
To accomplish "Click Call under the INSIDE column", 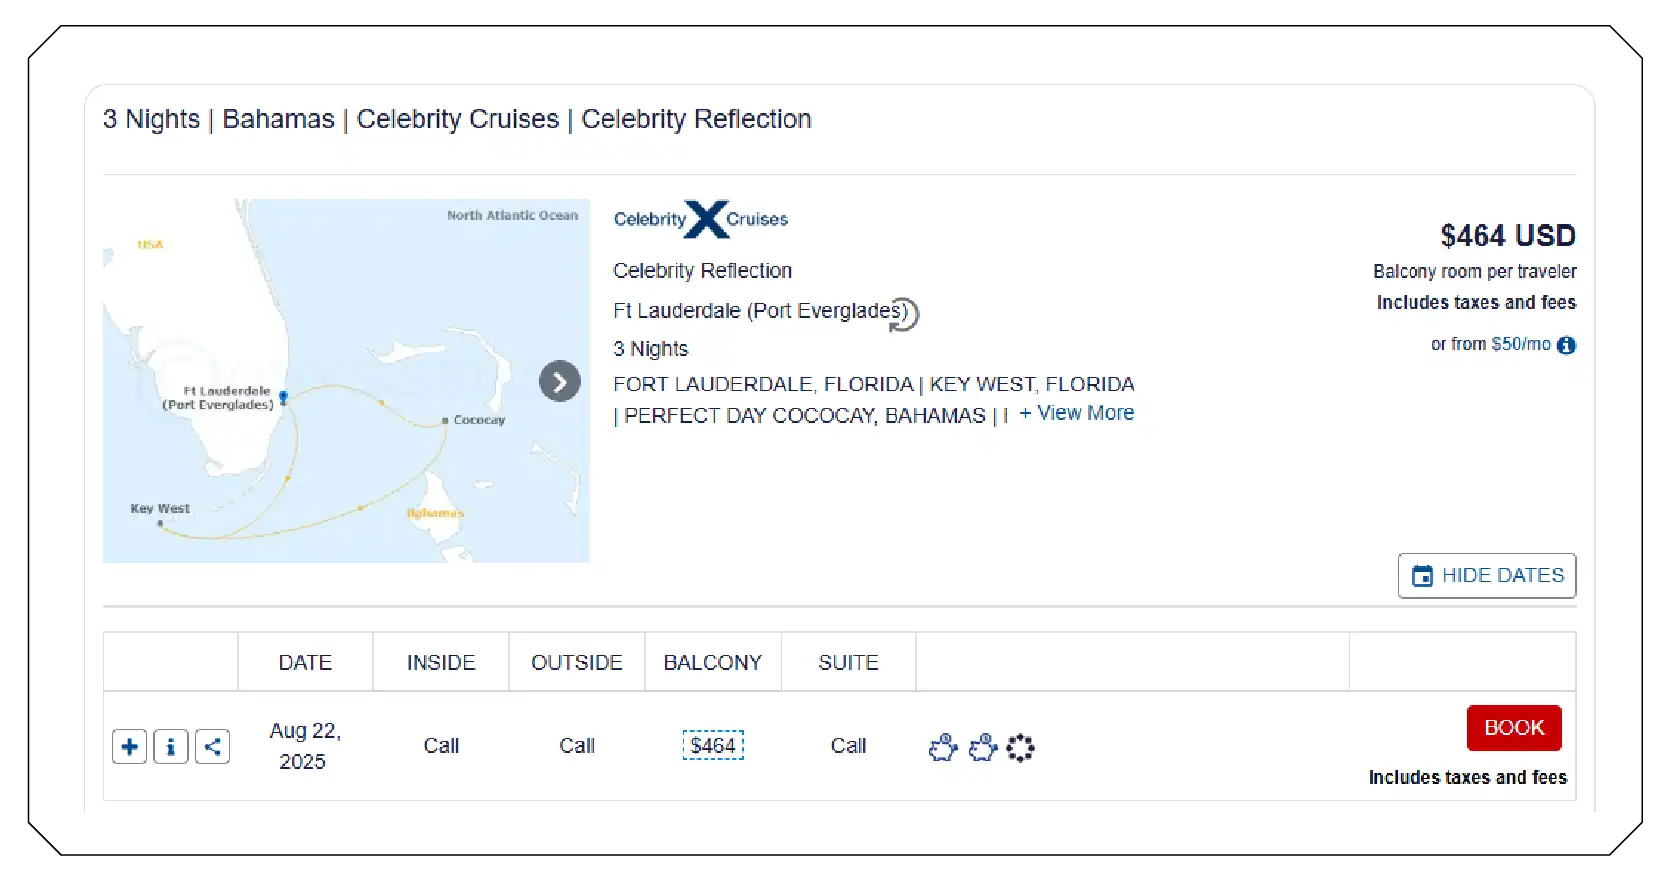I will click(x=440, y=745).
